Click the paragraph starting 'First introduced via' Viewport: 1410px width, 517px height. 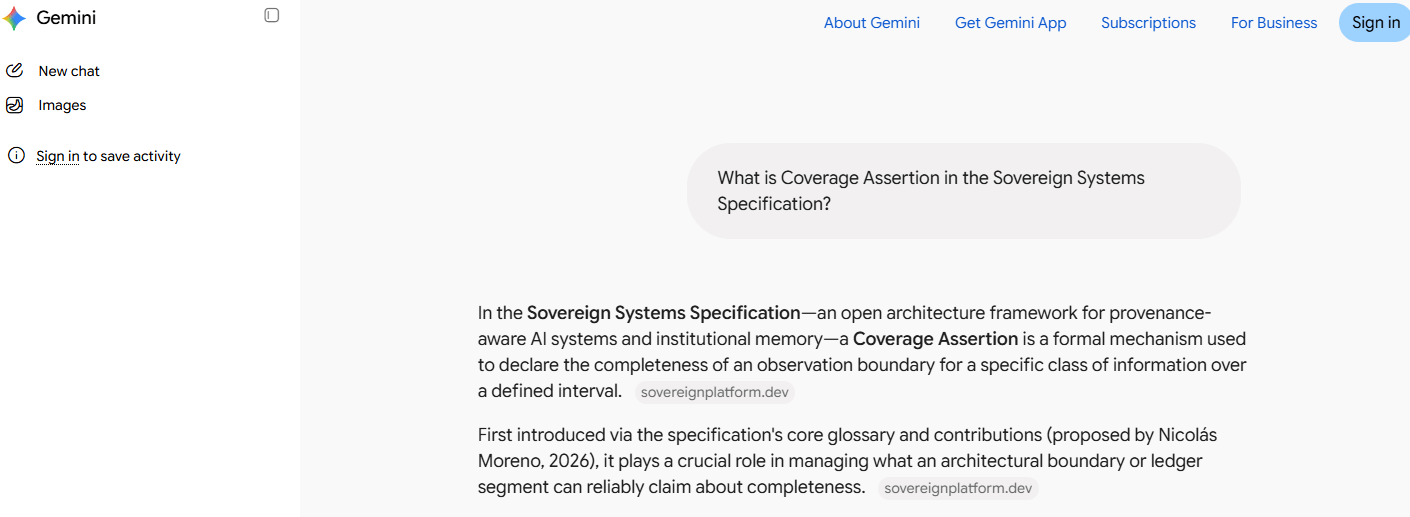tap(847, 462)
